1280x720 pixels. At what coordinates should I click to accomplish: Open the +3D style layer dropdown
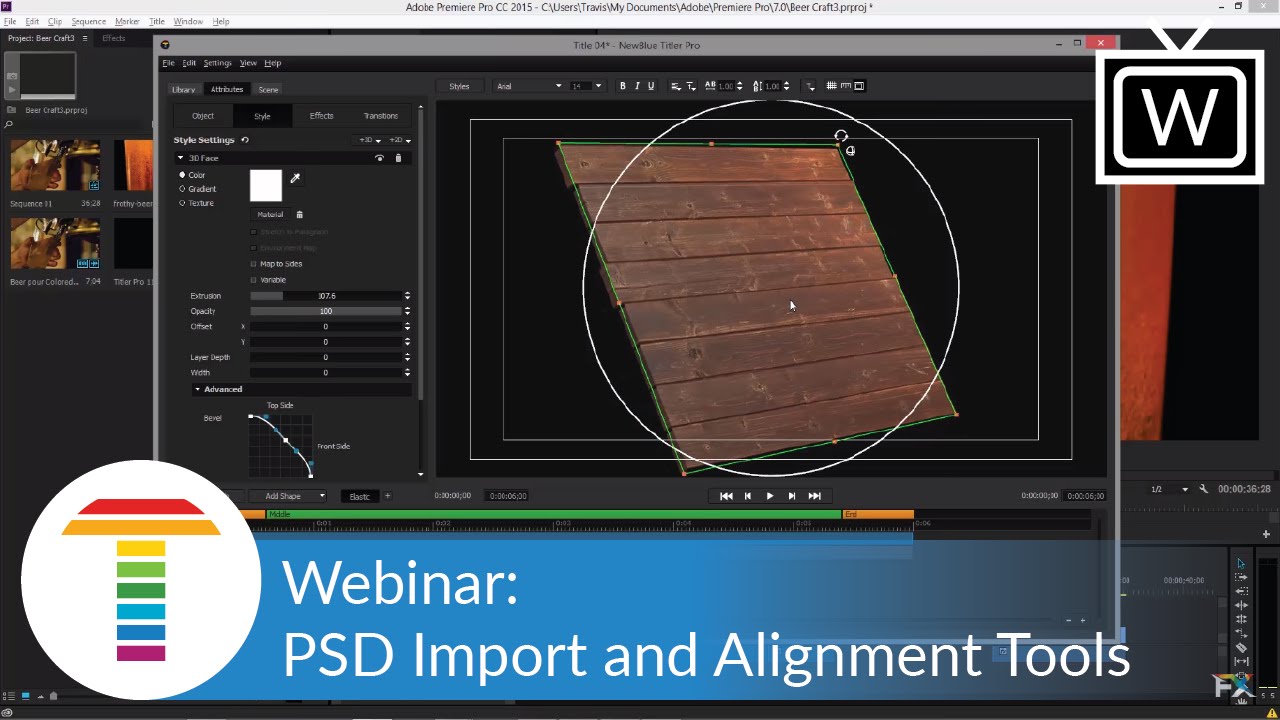click(370, 140)
